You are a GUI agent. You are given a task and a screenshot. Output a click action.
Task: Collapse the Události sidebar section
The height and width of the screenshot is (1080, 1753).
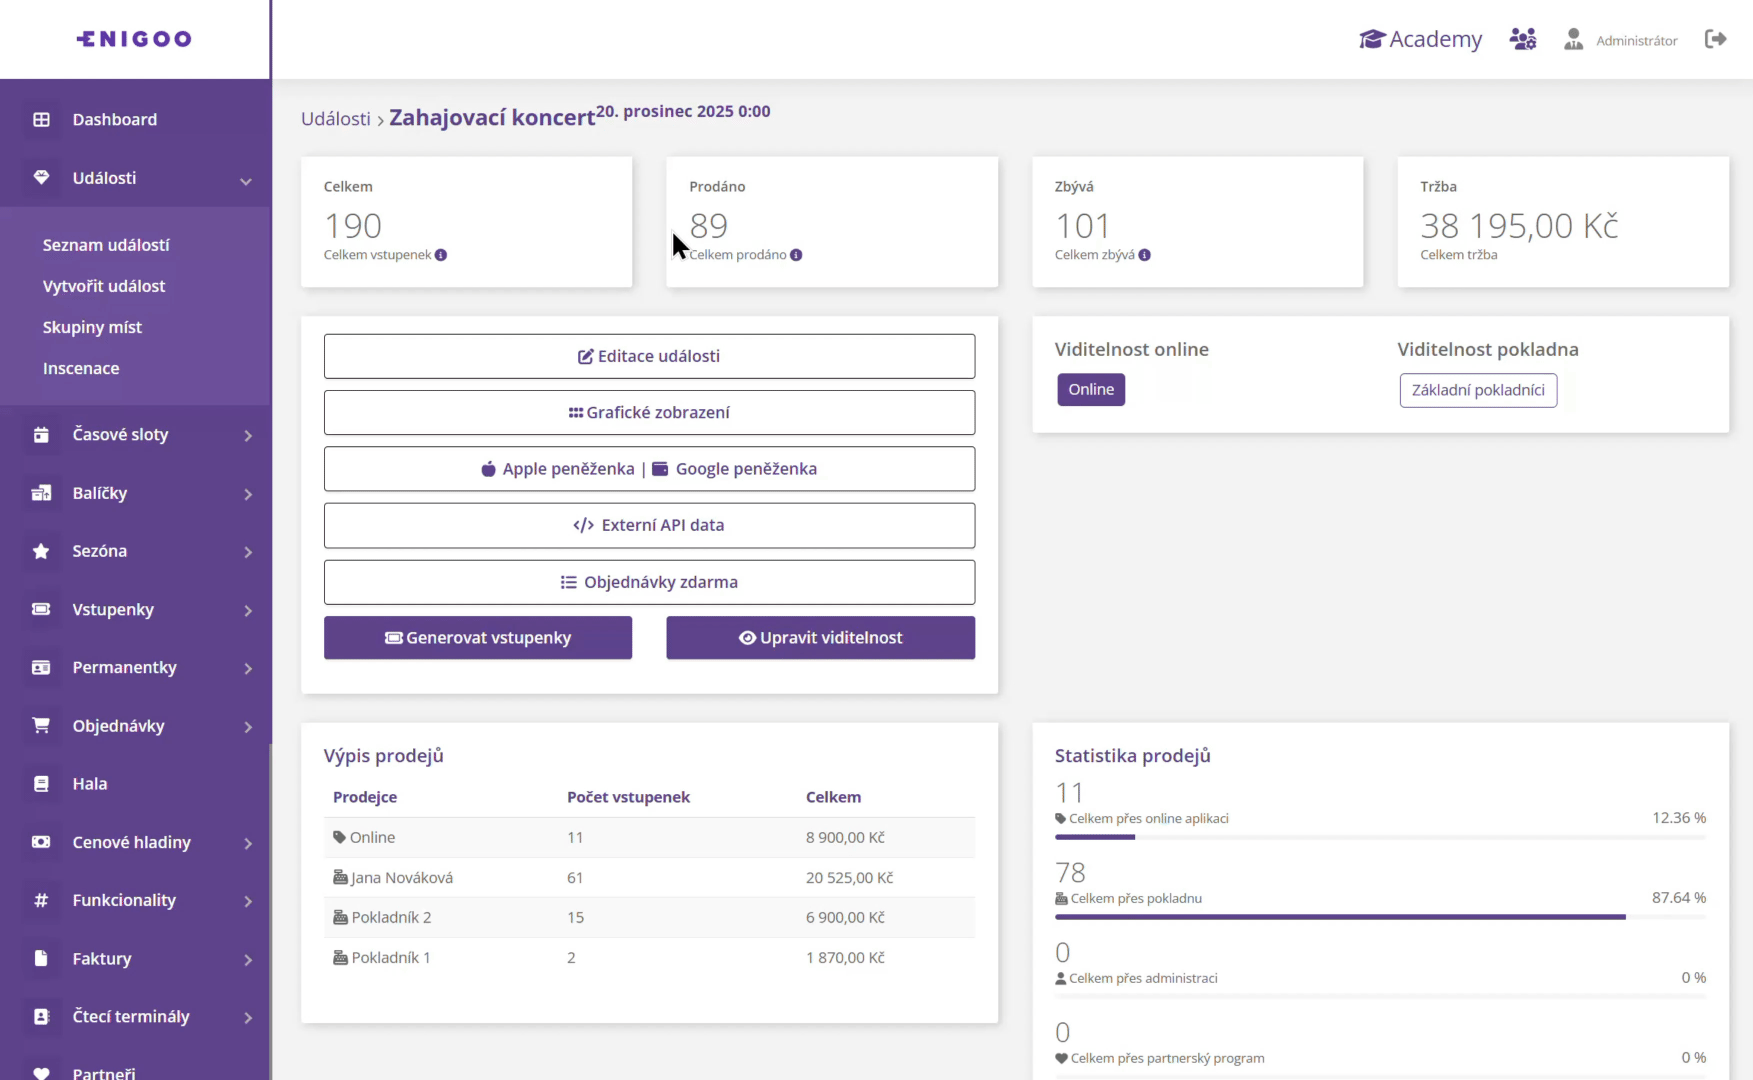[245, 180]
